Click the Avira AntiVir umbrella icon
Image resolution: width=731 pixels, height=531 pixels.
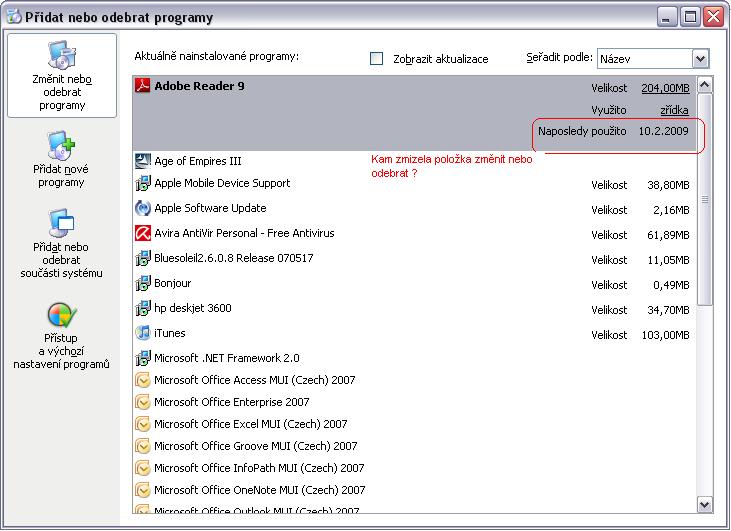[143, 233]
